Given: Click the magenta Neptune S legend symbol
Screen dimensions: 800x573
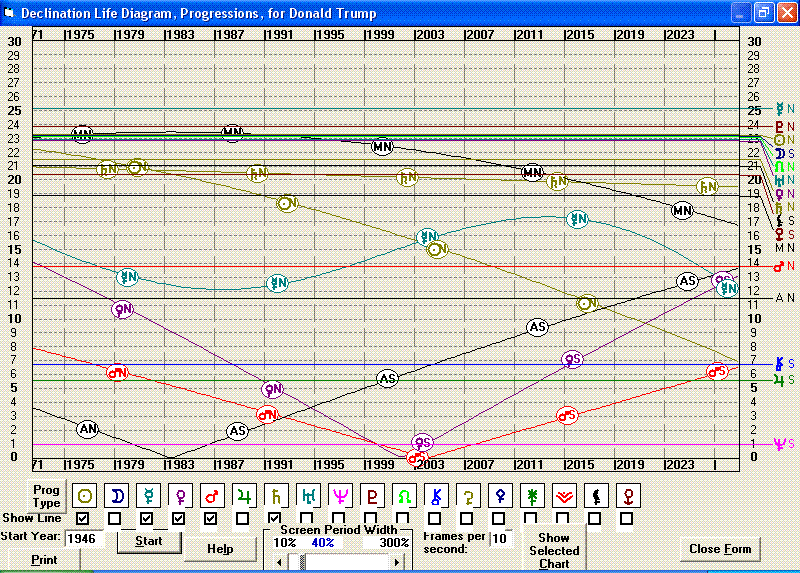Looking at the screenshot, I should pos(779,444).
